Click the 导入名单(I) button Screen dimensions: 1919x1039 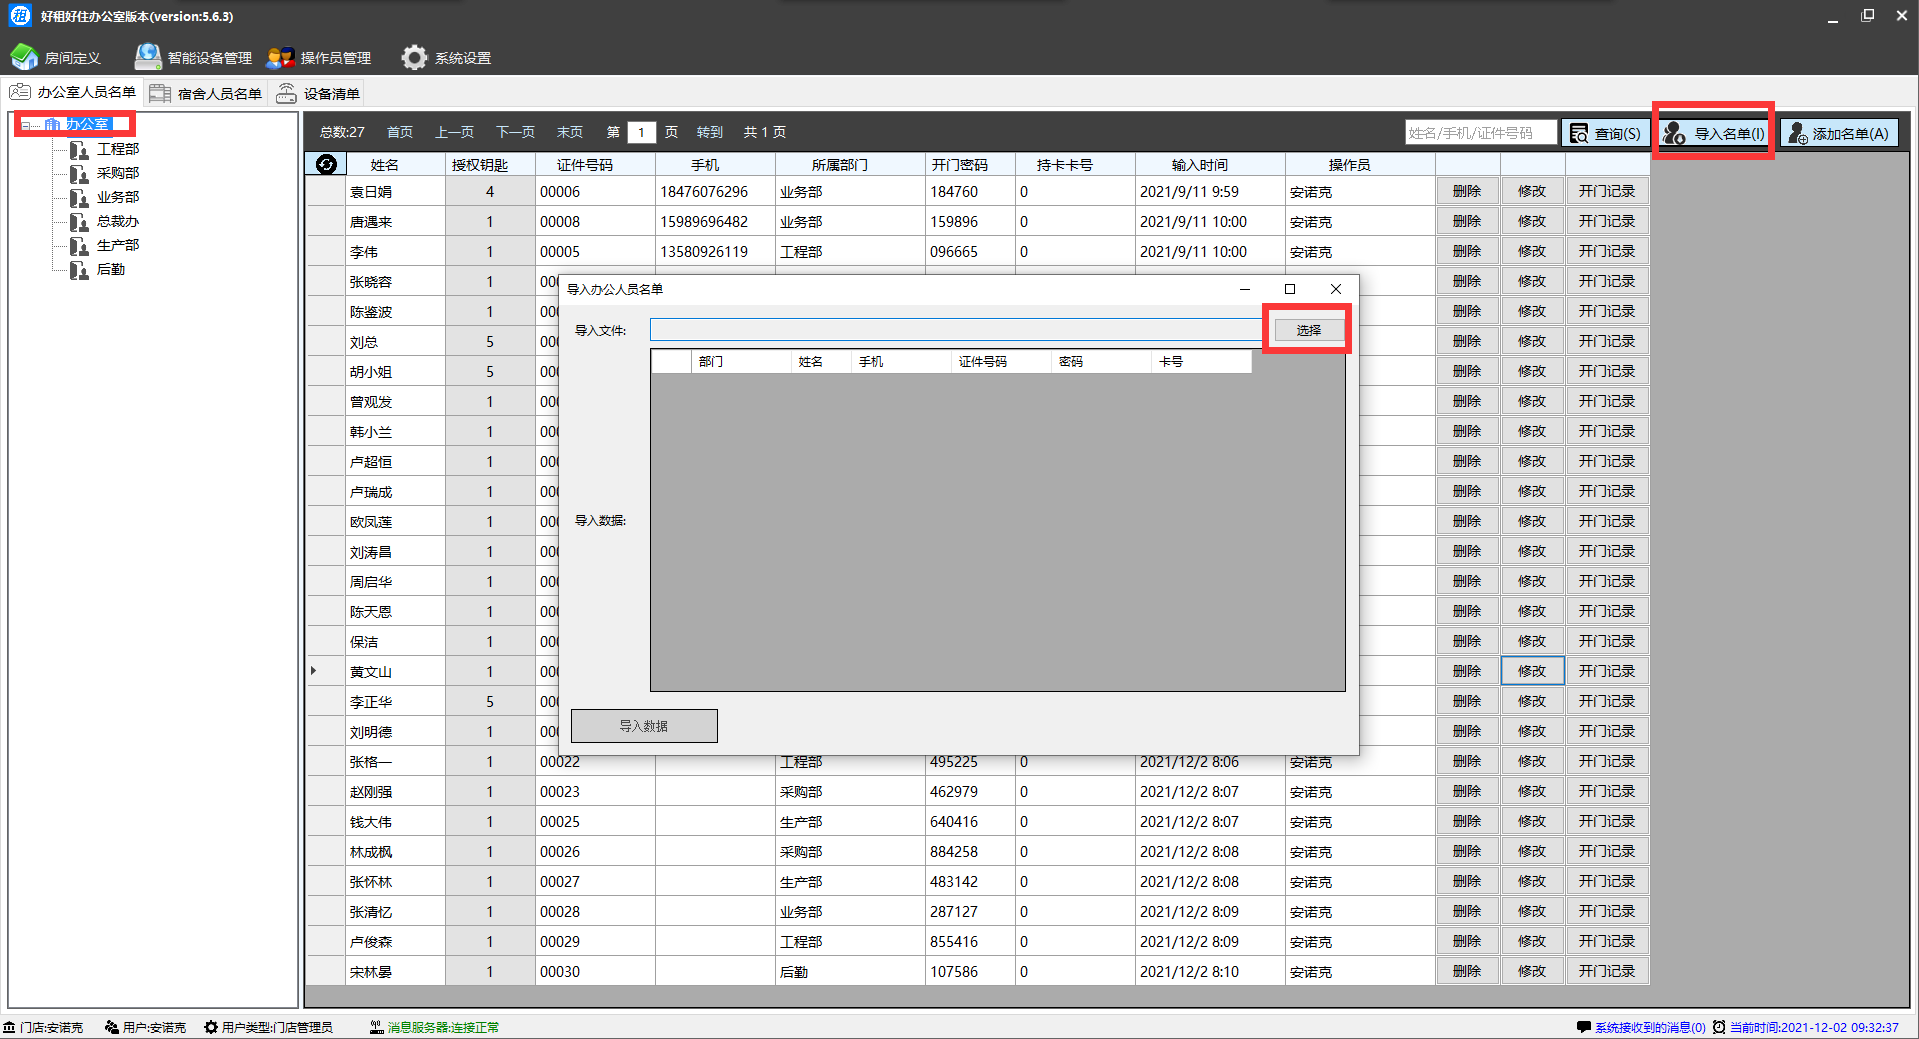pos(1714,133)
